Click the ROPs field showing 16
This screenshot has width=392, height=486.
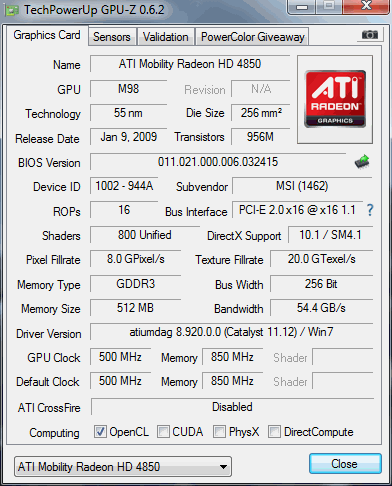coord(124,210)
